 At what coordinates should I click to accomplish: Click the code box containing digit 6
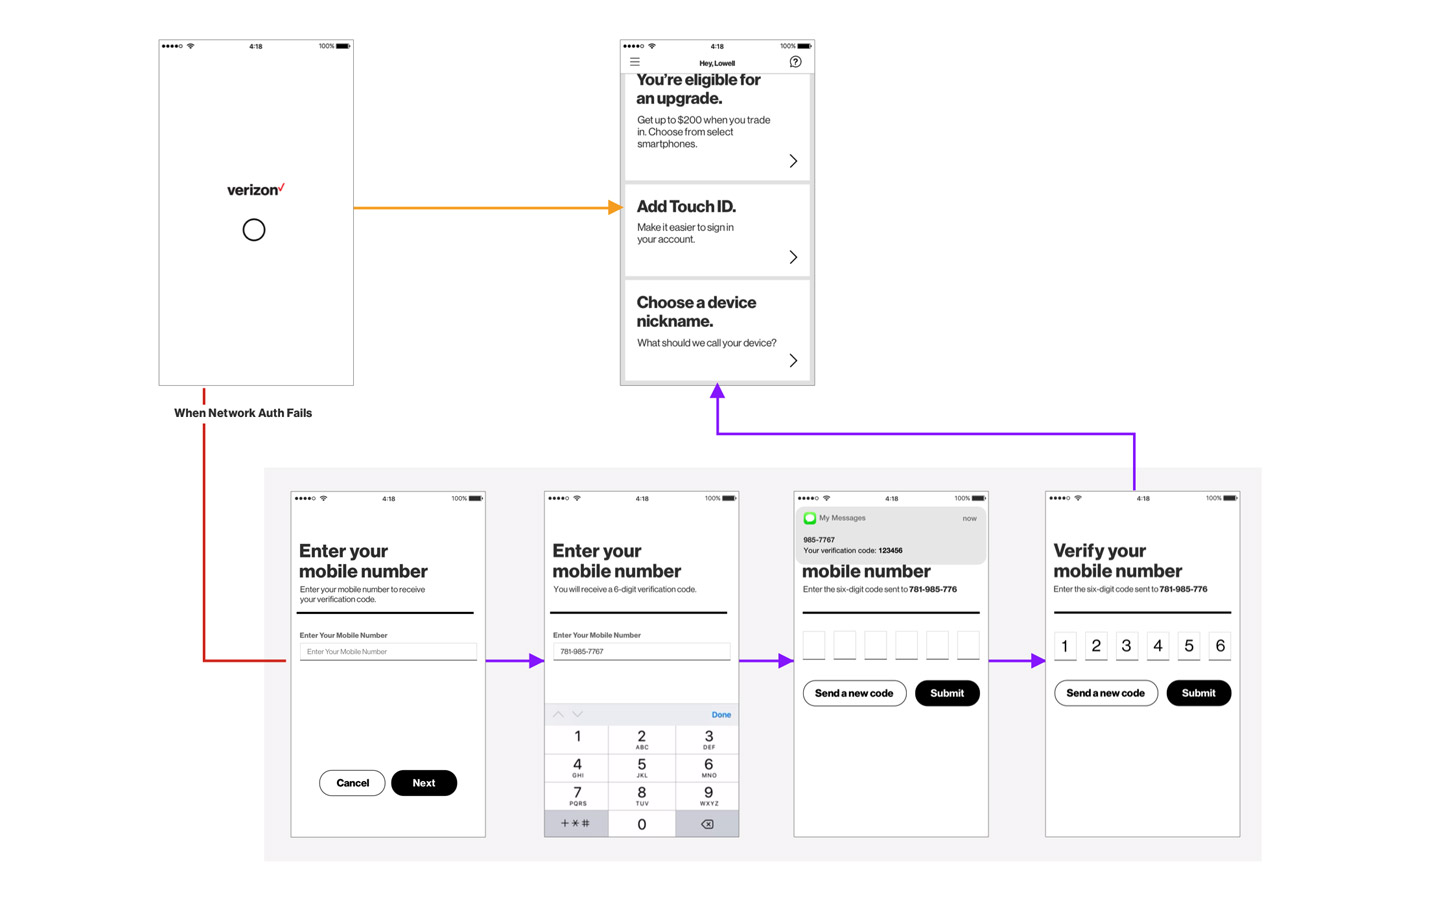click(1220, 646)
